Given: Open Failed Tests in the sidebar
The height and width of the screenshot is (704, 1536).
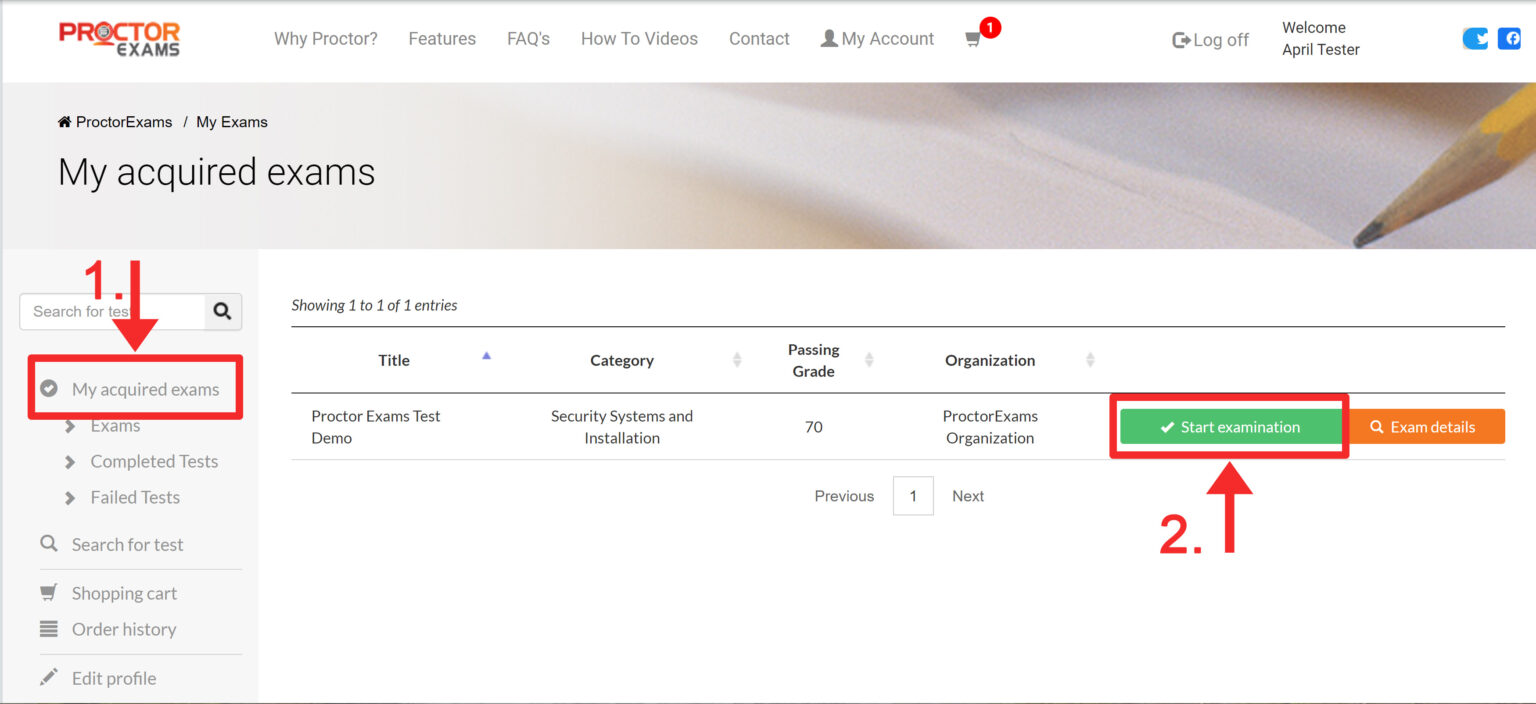Looking at the screenshot, I should coord(135,497).
